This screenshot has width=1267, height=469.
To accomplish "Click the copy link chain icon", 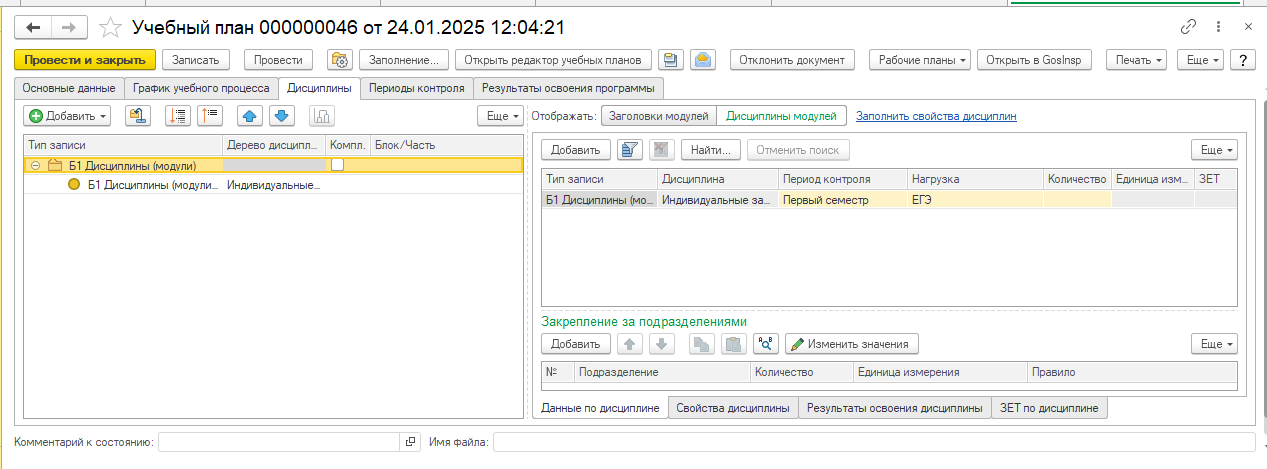I will pos(1189,27).
